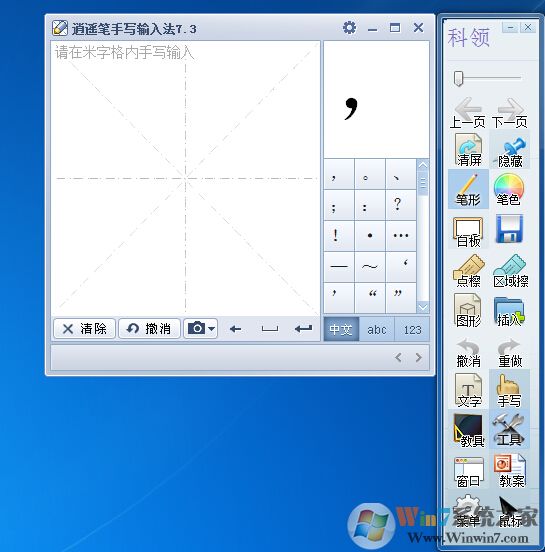The height and width of the screenshot is (552, 545).
Task: Switch to the 123 input tab
Action: click(x=412, y=330)
